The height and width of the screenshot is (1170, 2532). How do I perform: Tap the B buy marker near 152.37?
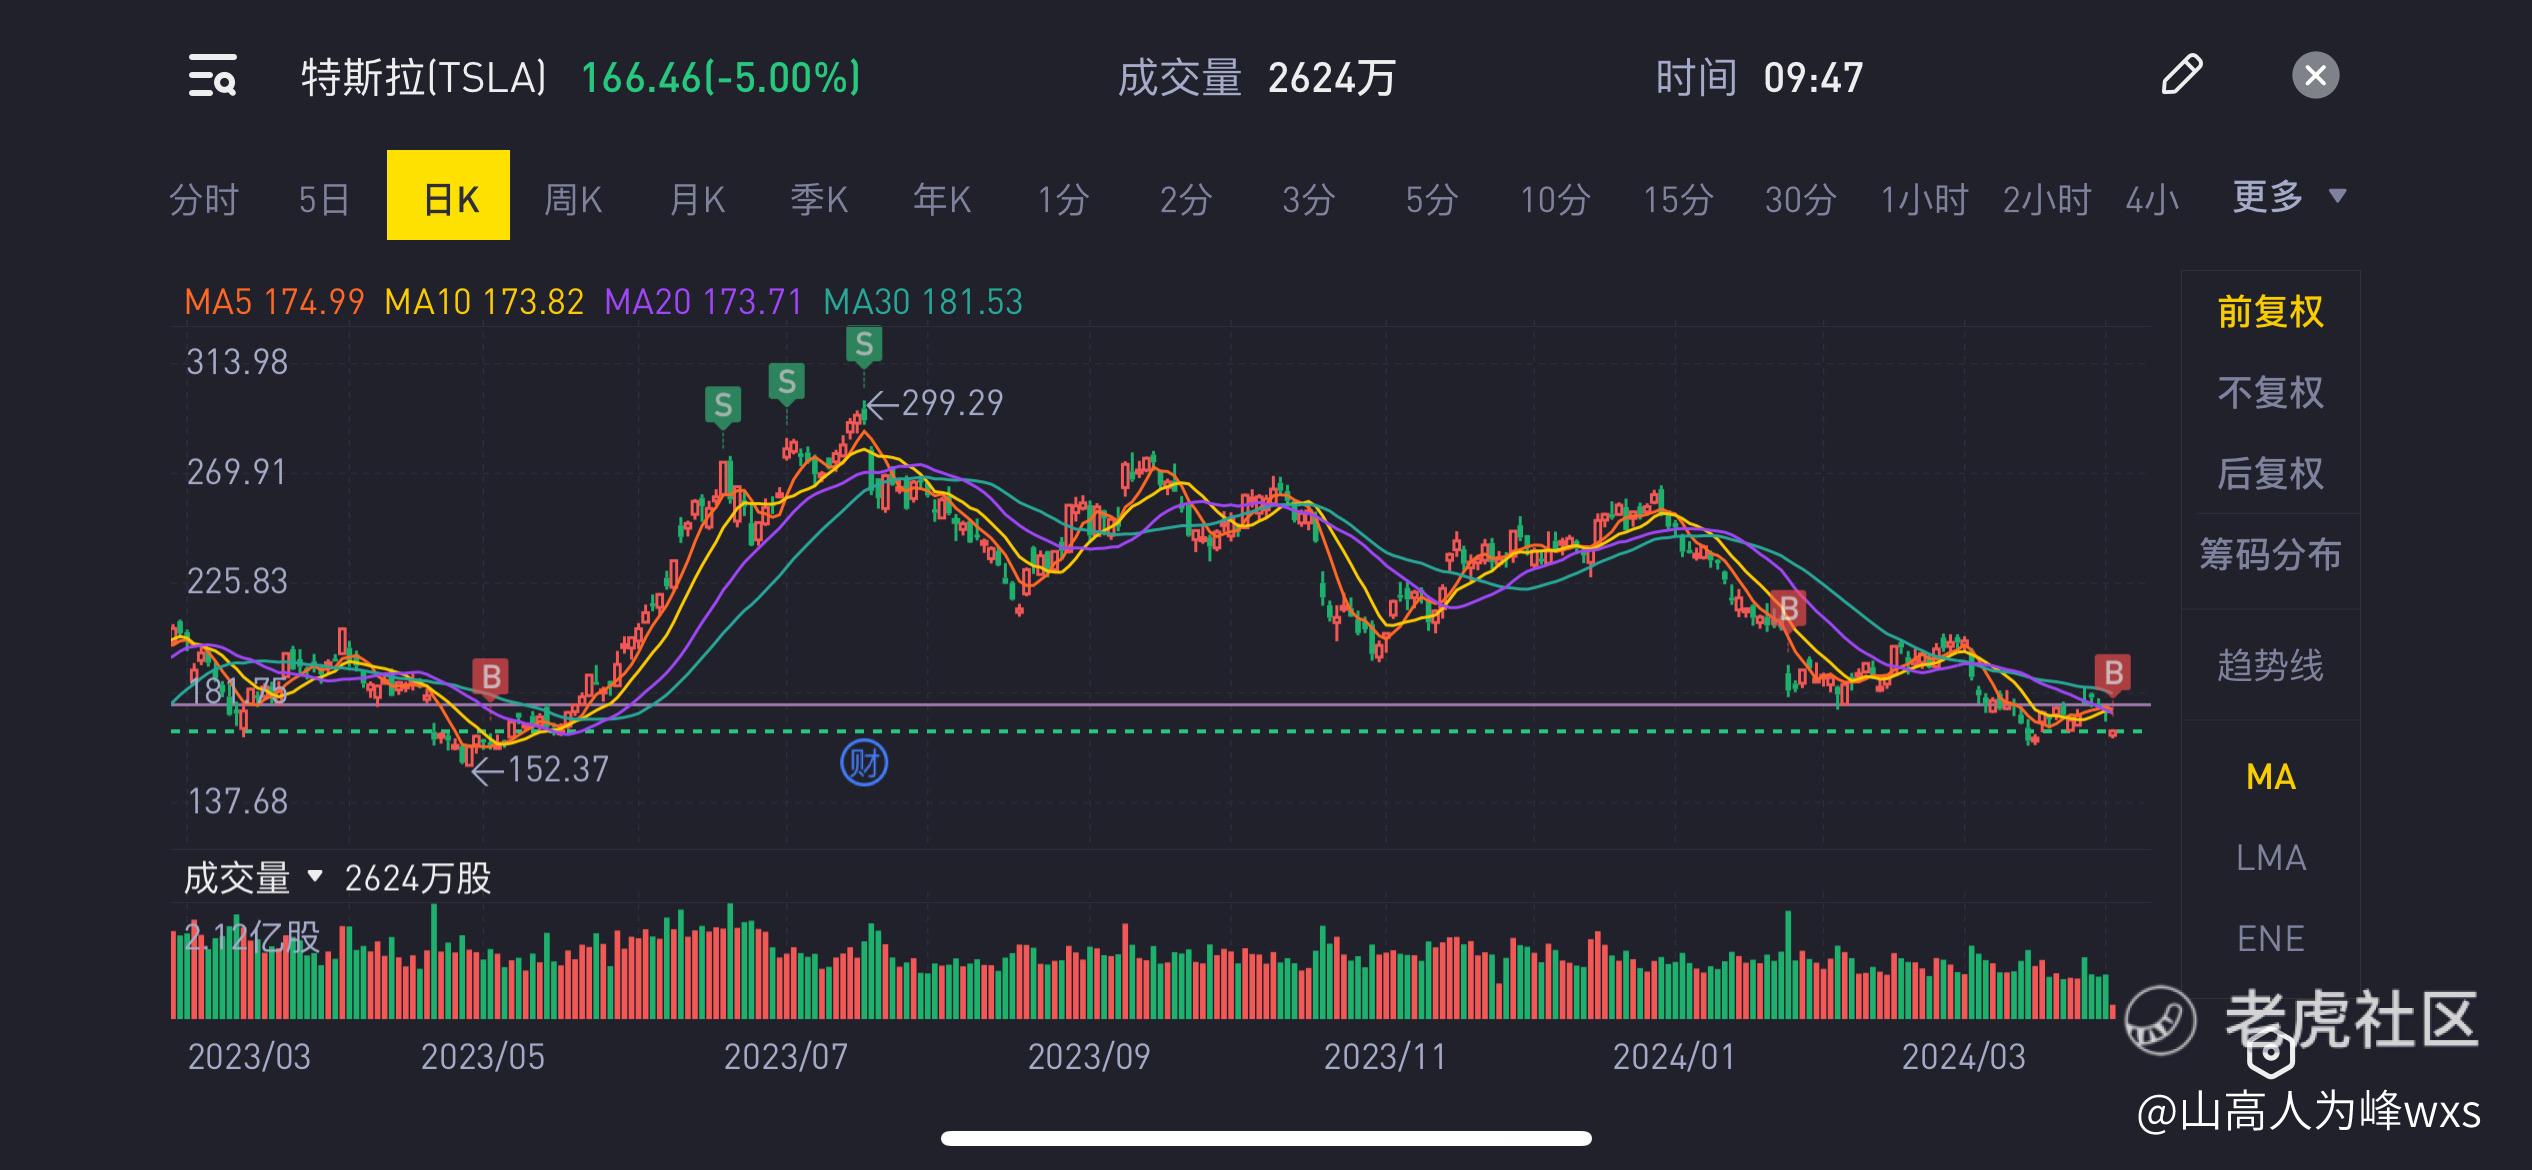point(491,677)
